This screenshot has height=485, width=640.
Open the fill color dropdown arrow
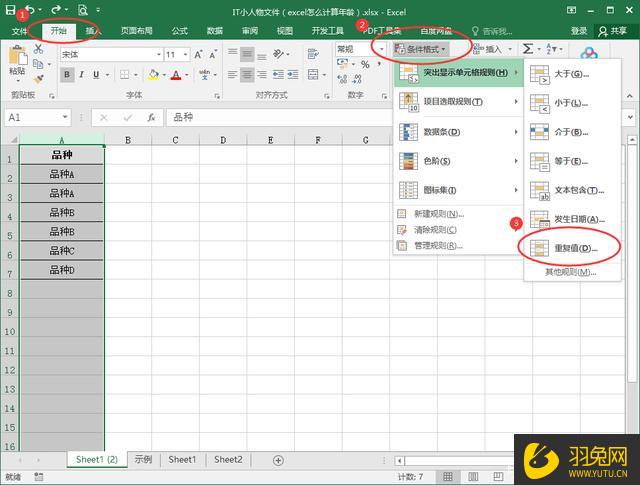point(164,75)
